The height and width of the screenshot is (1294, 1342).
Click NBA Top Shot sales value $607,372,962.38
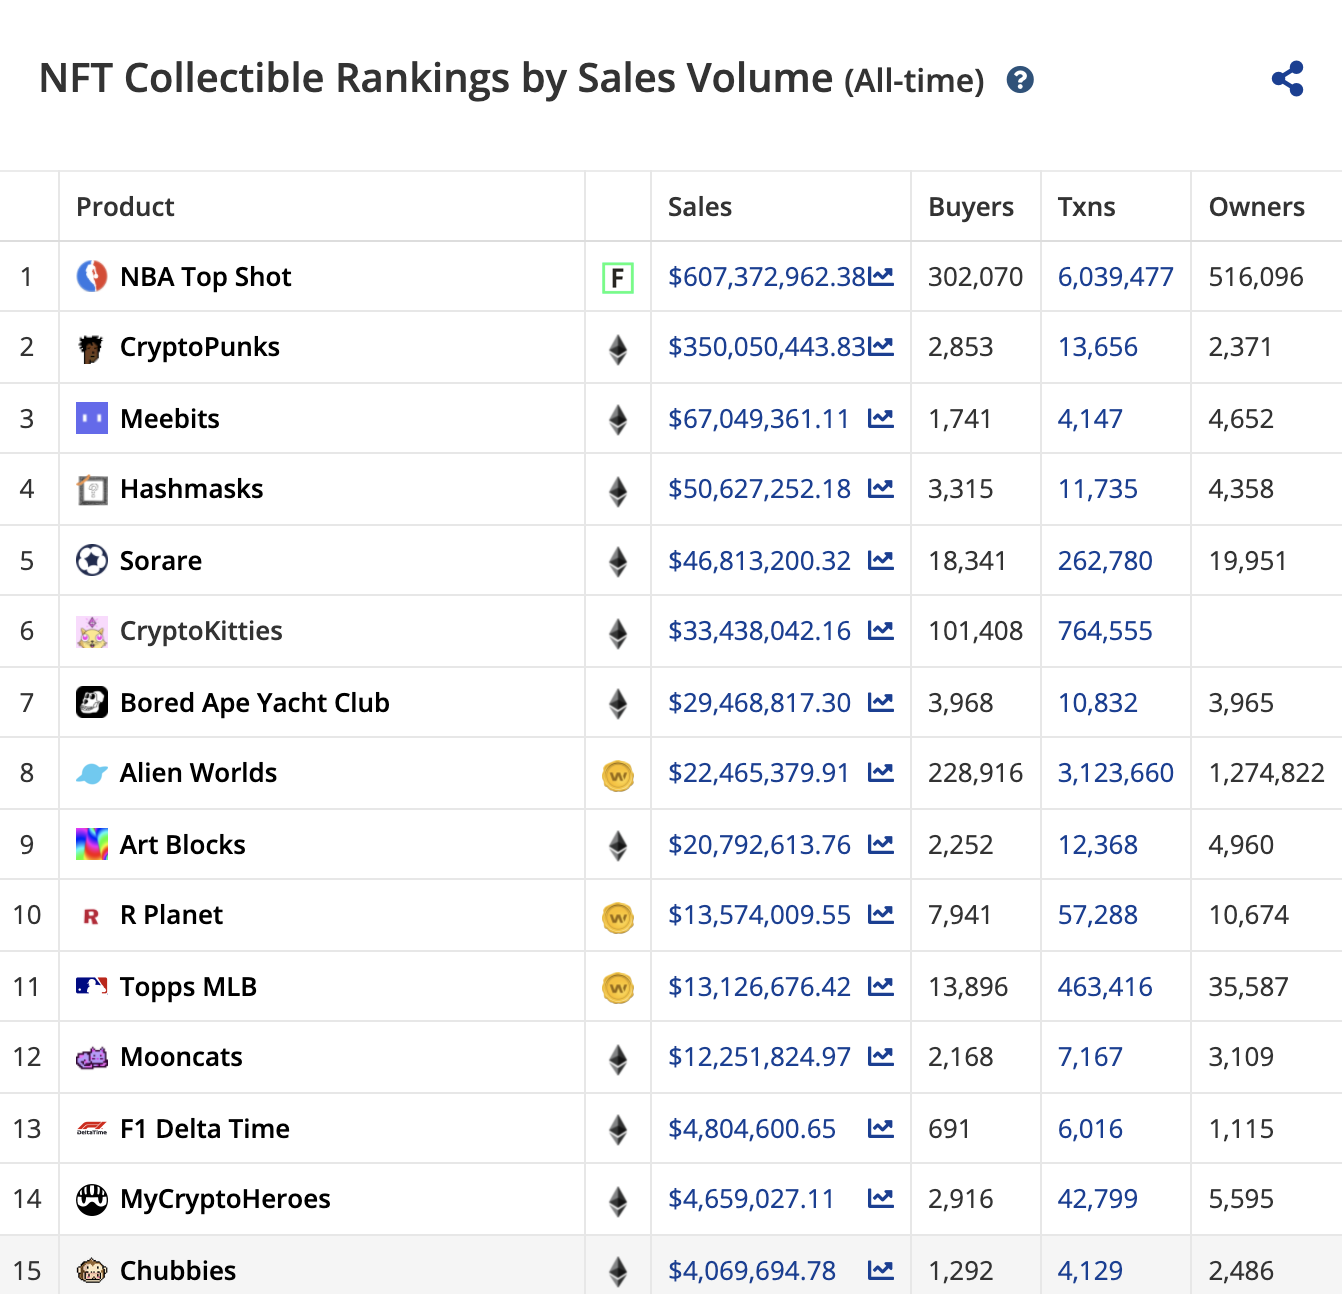point(767,277)
